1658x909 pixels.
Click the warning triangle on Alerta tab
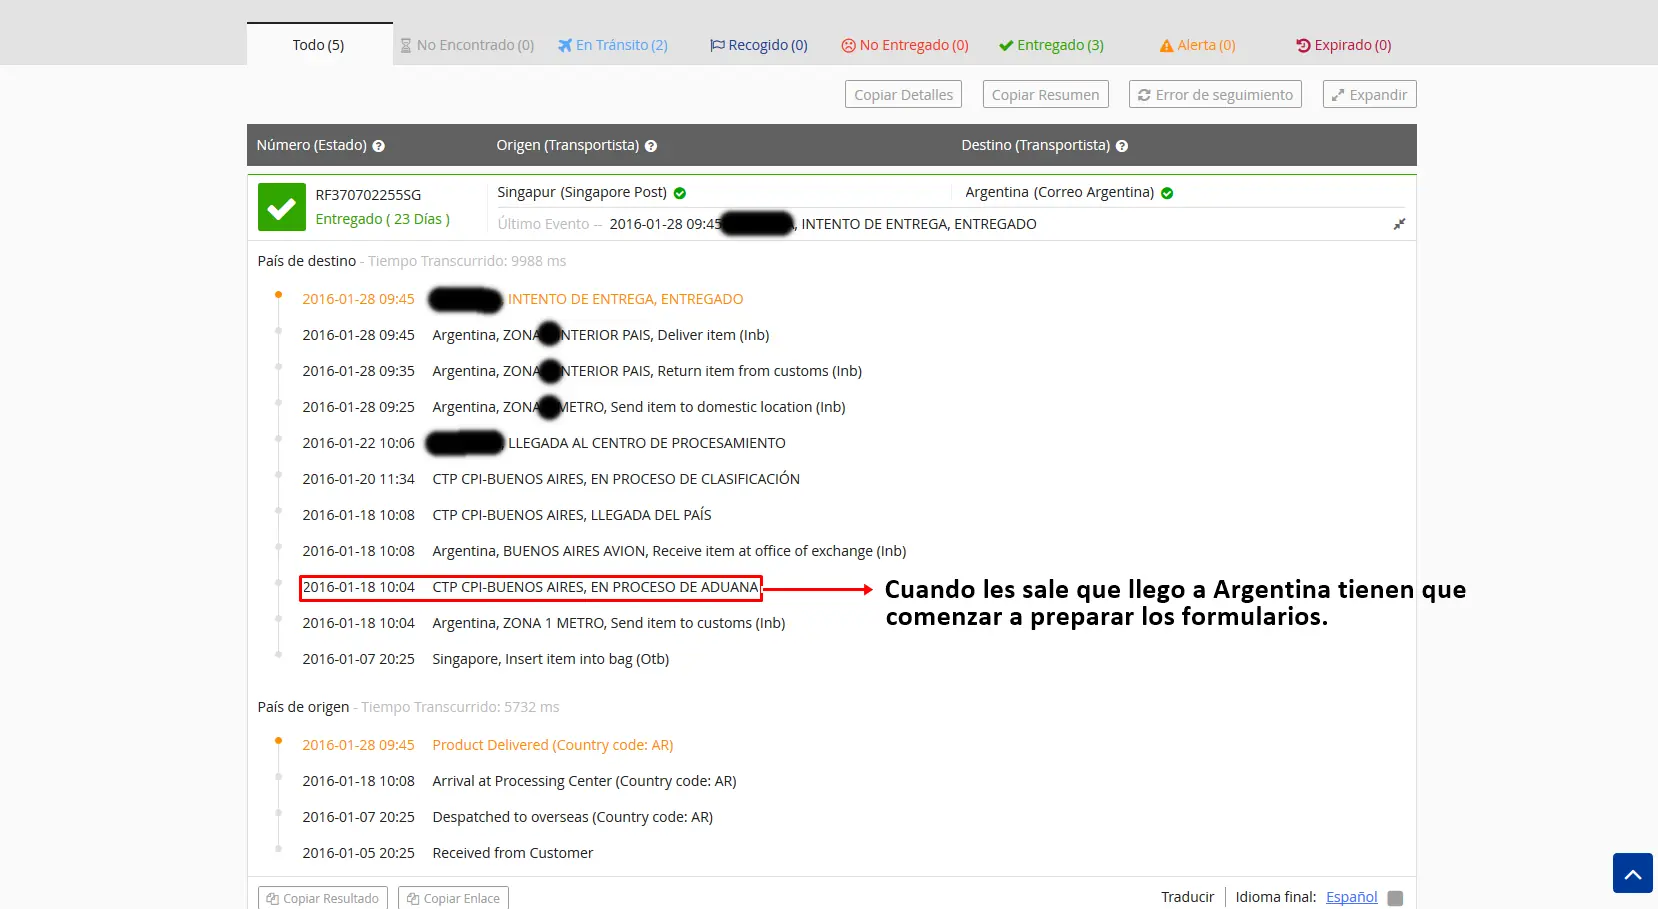tap(1166, 46)
